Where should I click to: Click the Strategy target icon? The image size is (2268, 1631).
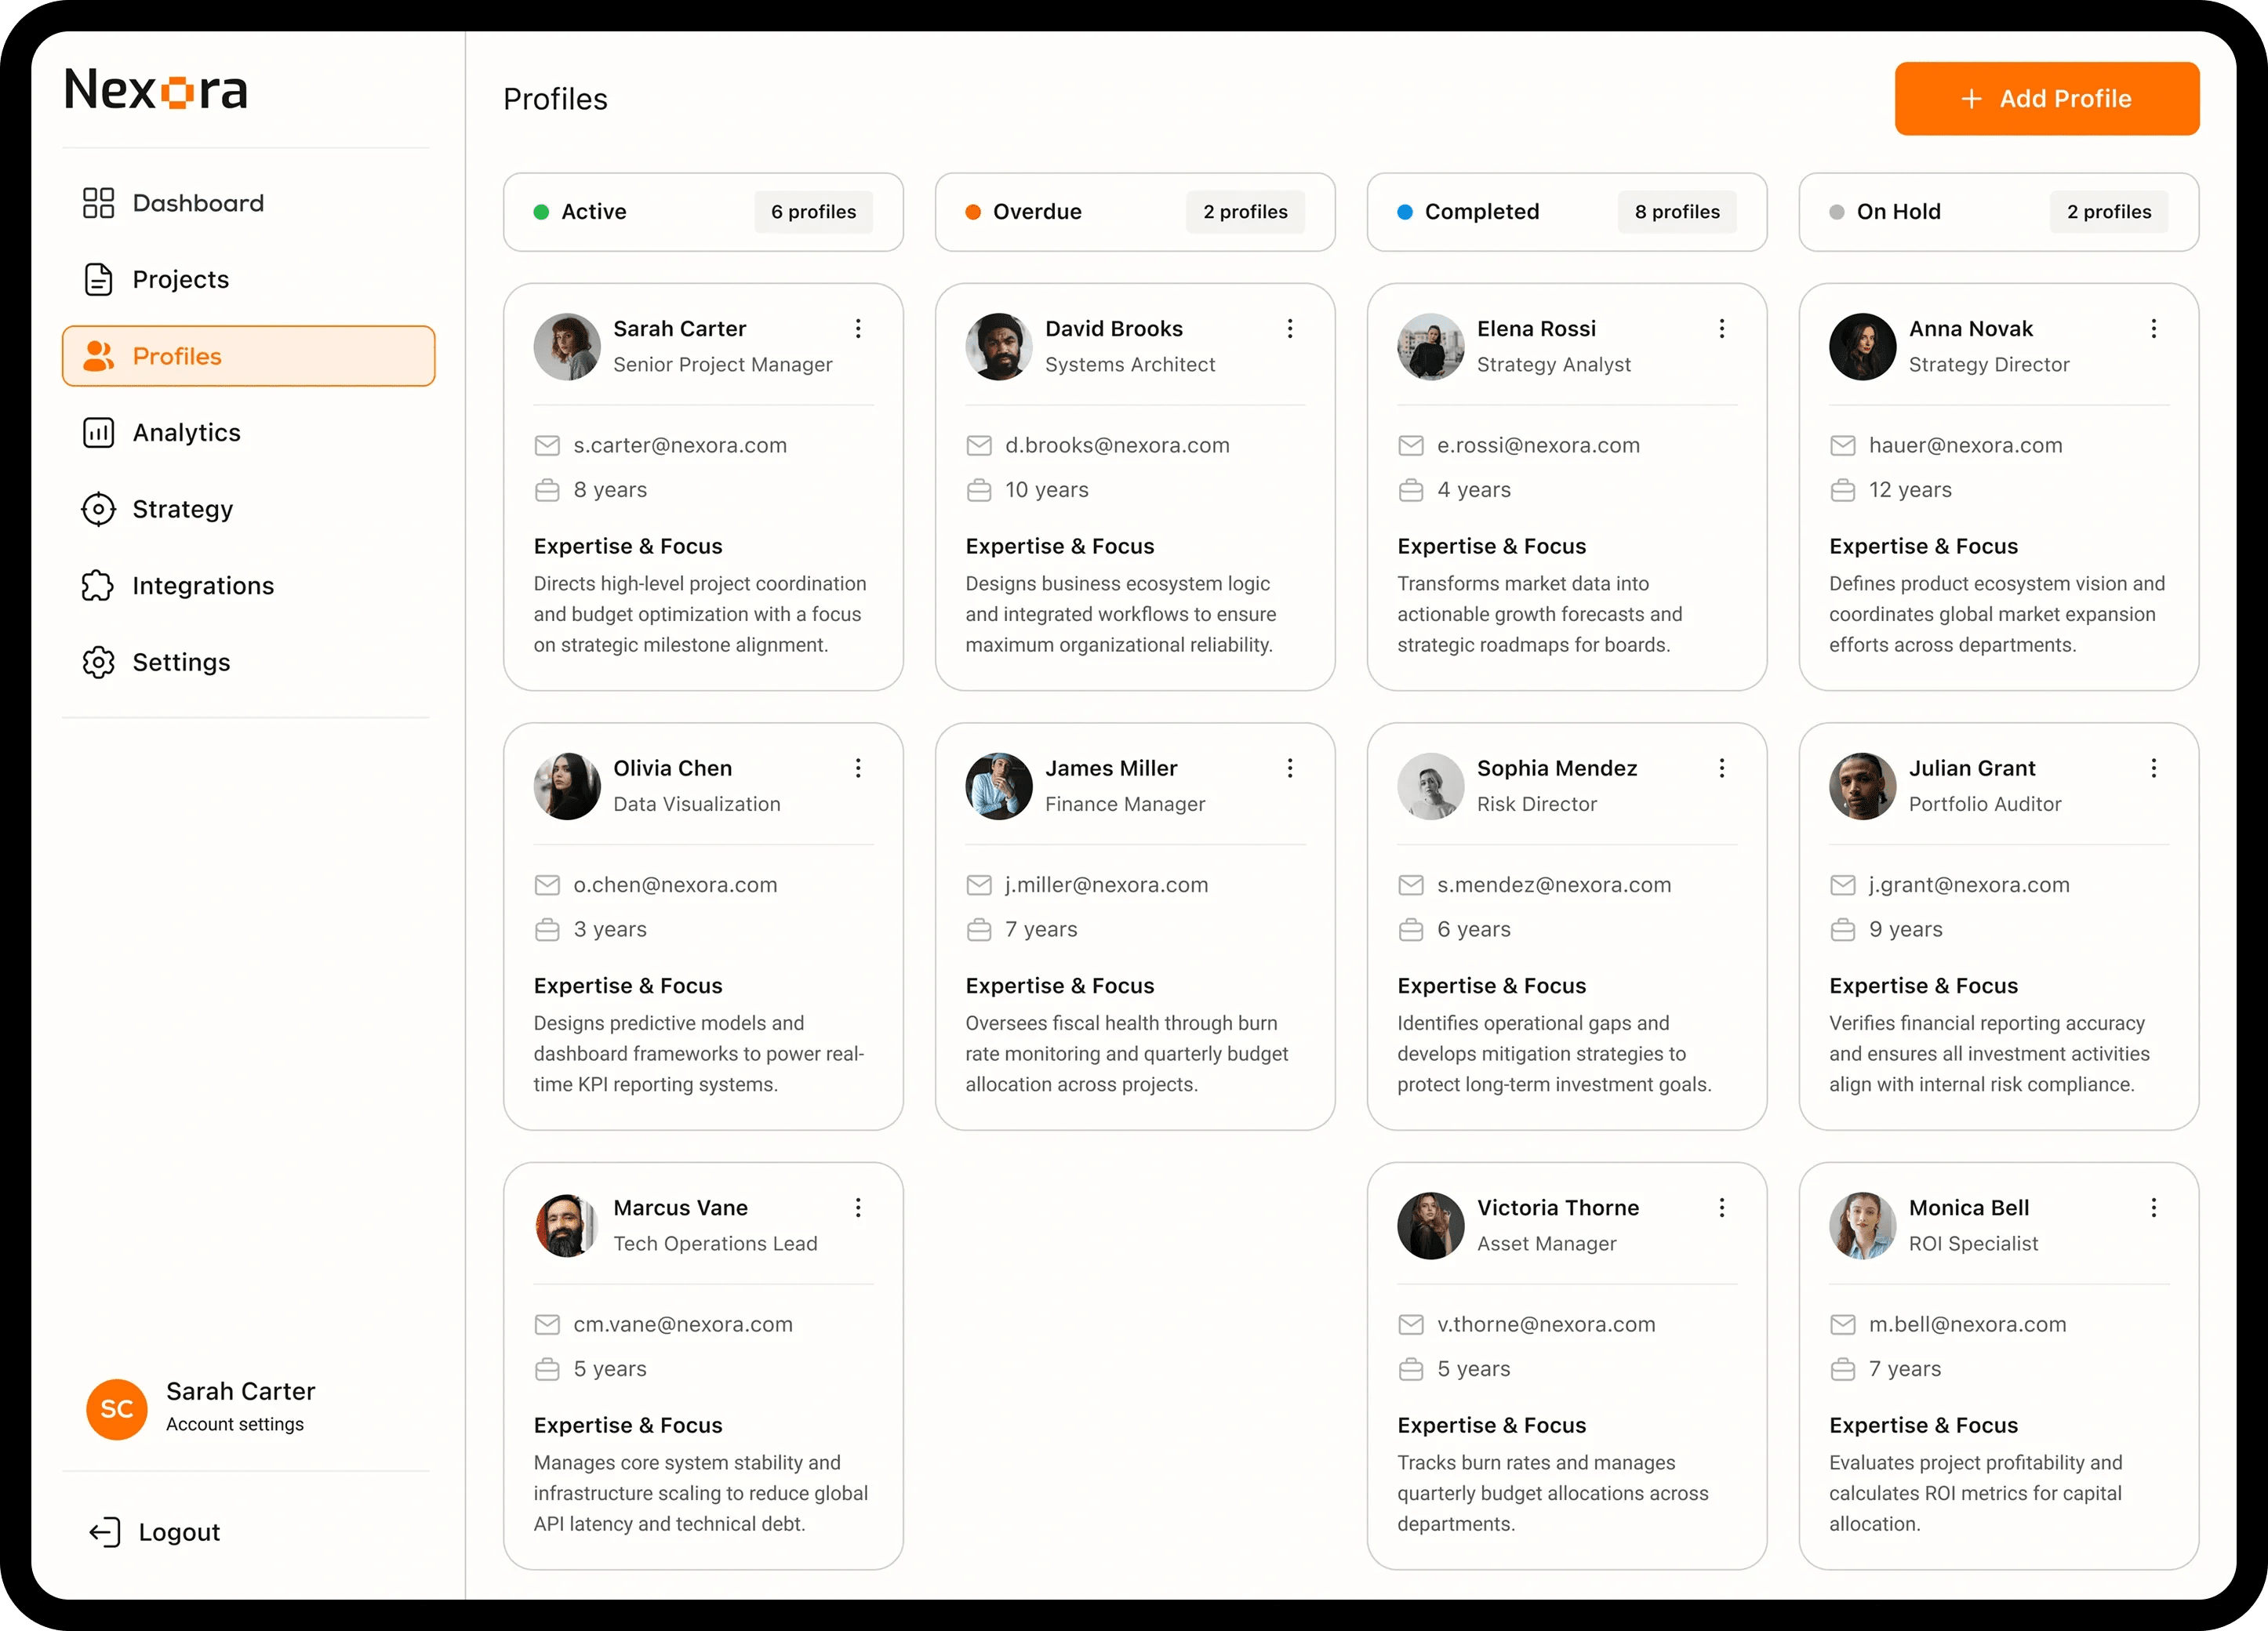pos(98,509)
